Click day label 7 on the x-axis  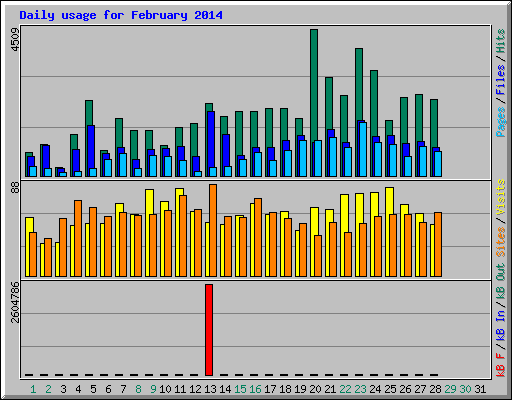coord(123,389)
